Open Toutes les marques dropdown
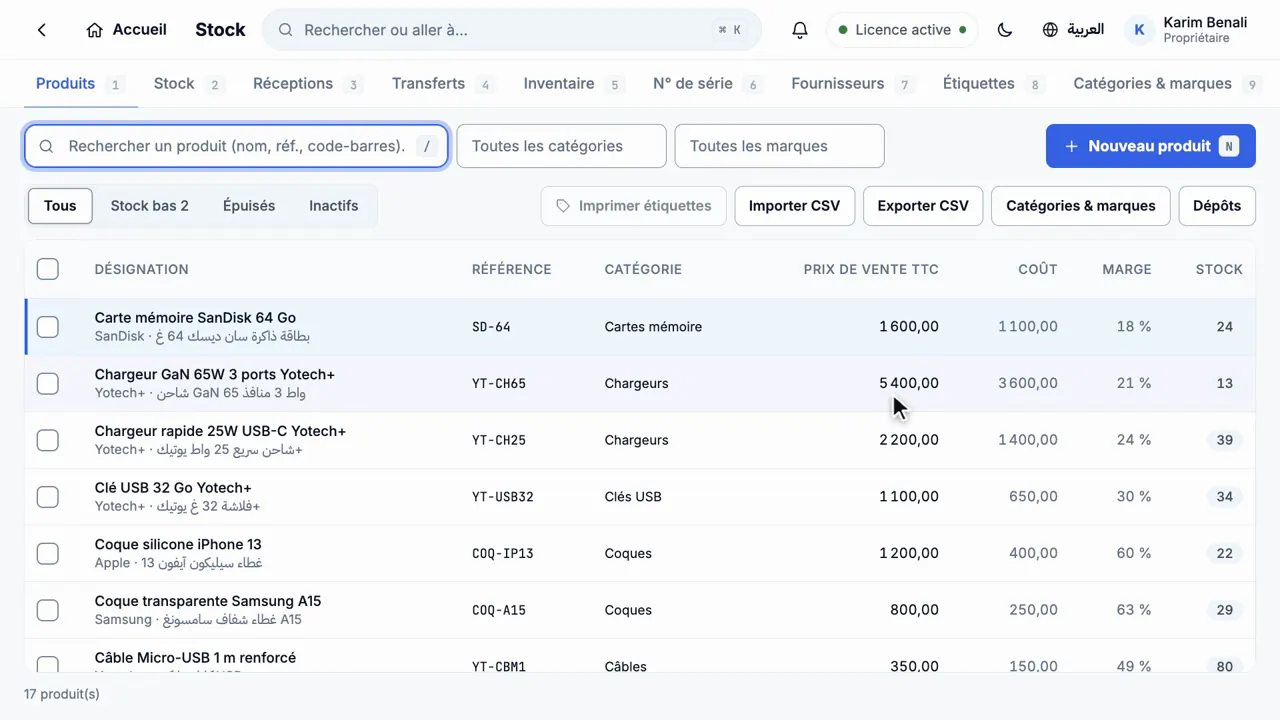1280x720 pixels. [780, 146]
